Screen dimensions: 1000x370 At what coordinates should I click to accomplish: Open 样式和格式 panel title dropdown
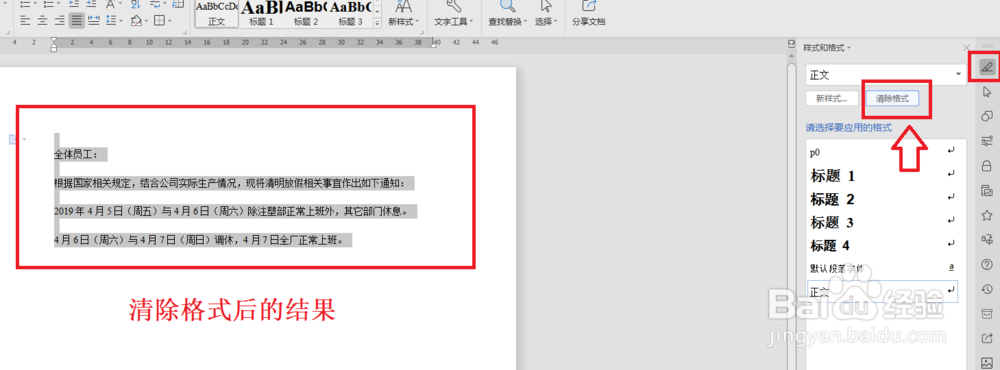(827, 48)
